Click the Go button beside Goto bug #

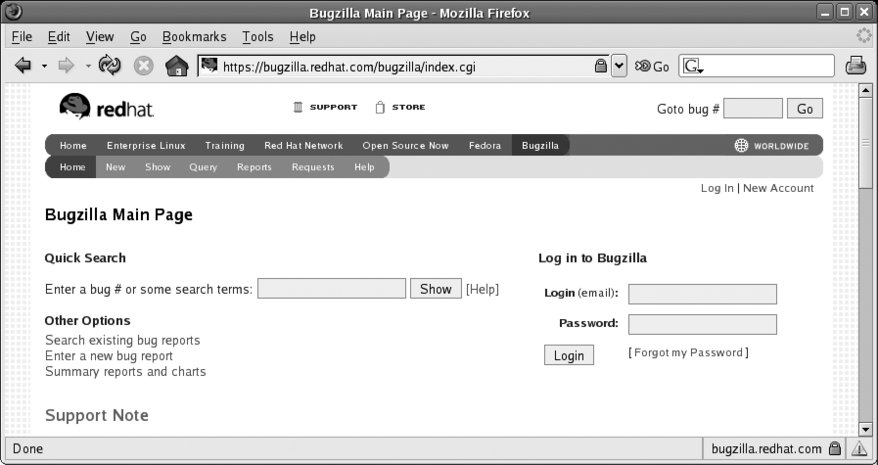click(x=805, y=108)
